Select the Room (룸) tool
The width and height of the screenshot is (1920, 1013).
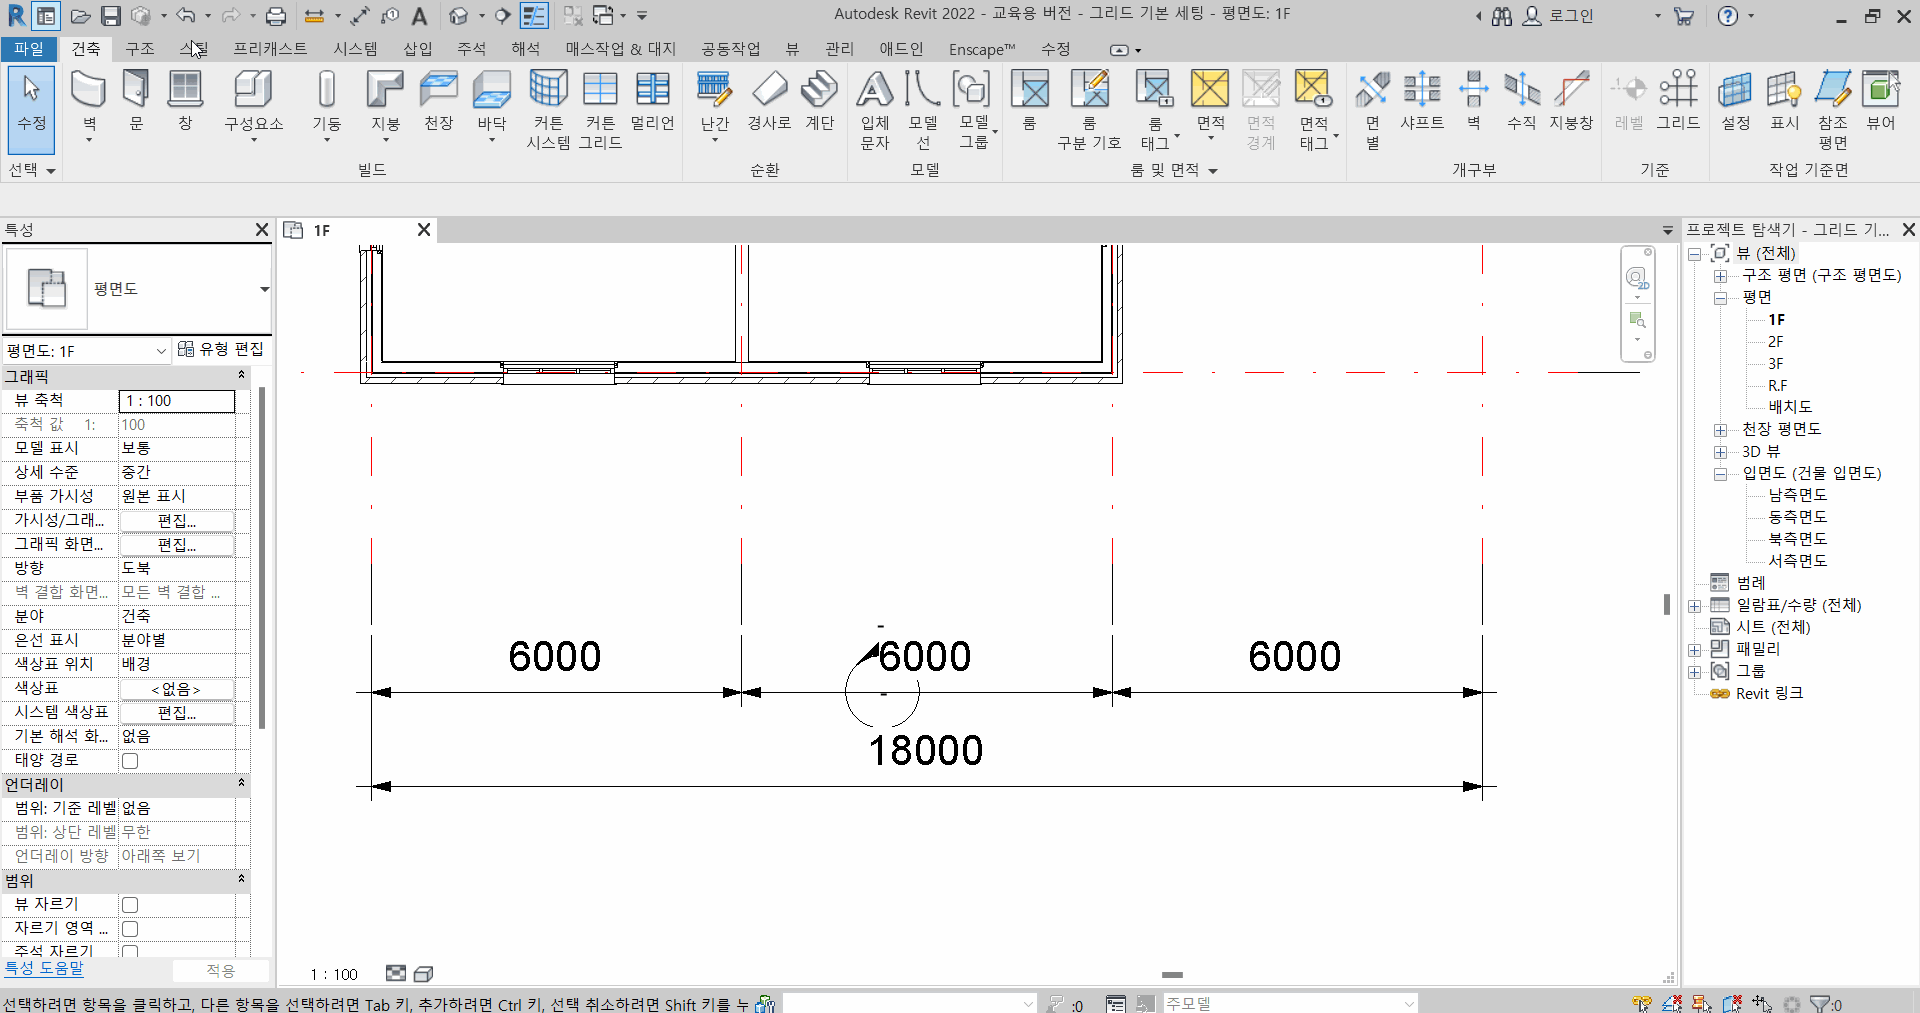pyautogui.click(x=1029, y=101)
